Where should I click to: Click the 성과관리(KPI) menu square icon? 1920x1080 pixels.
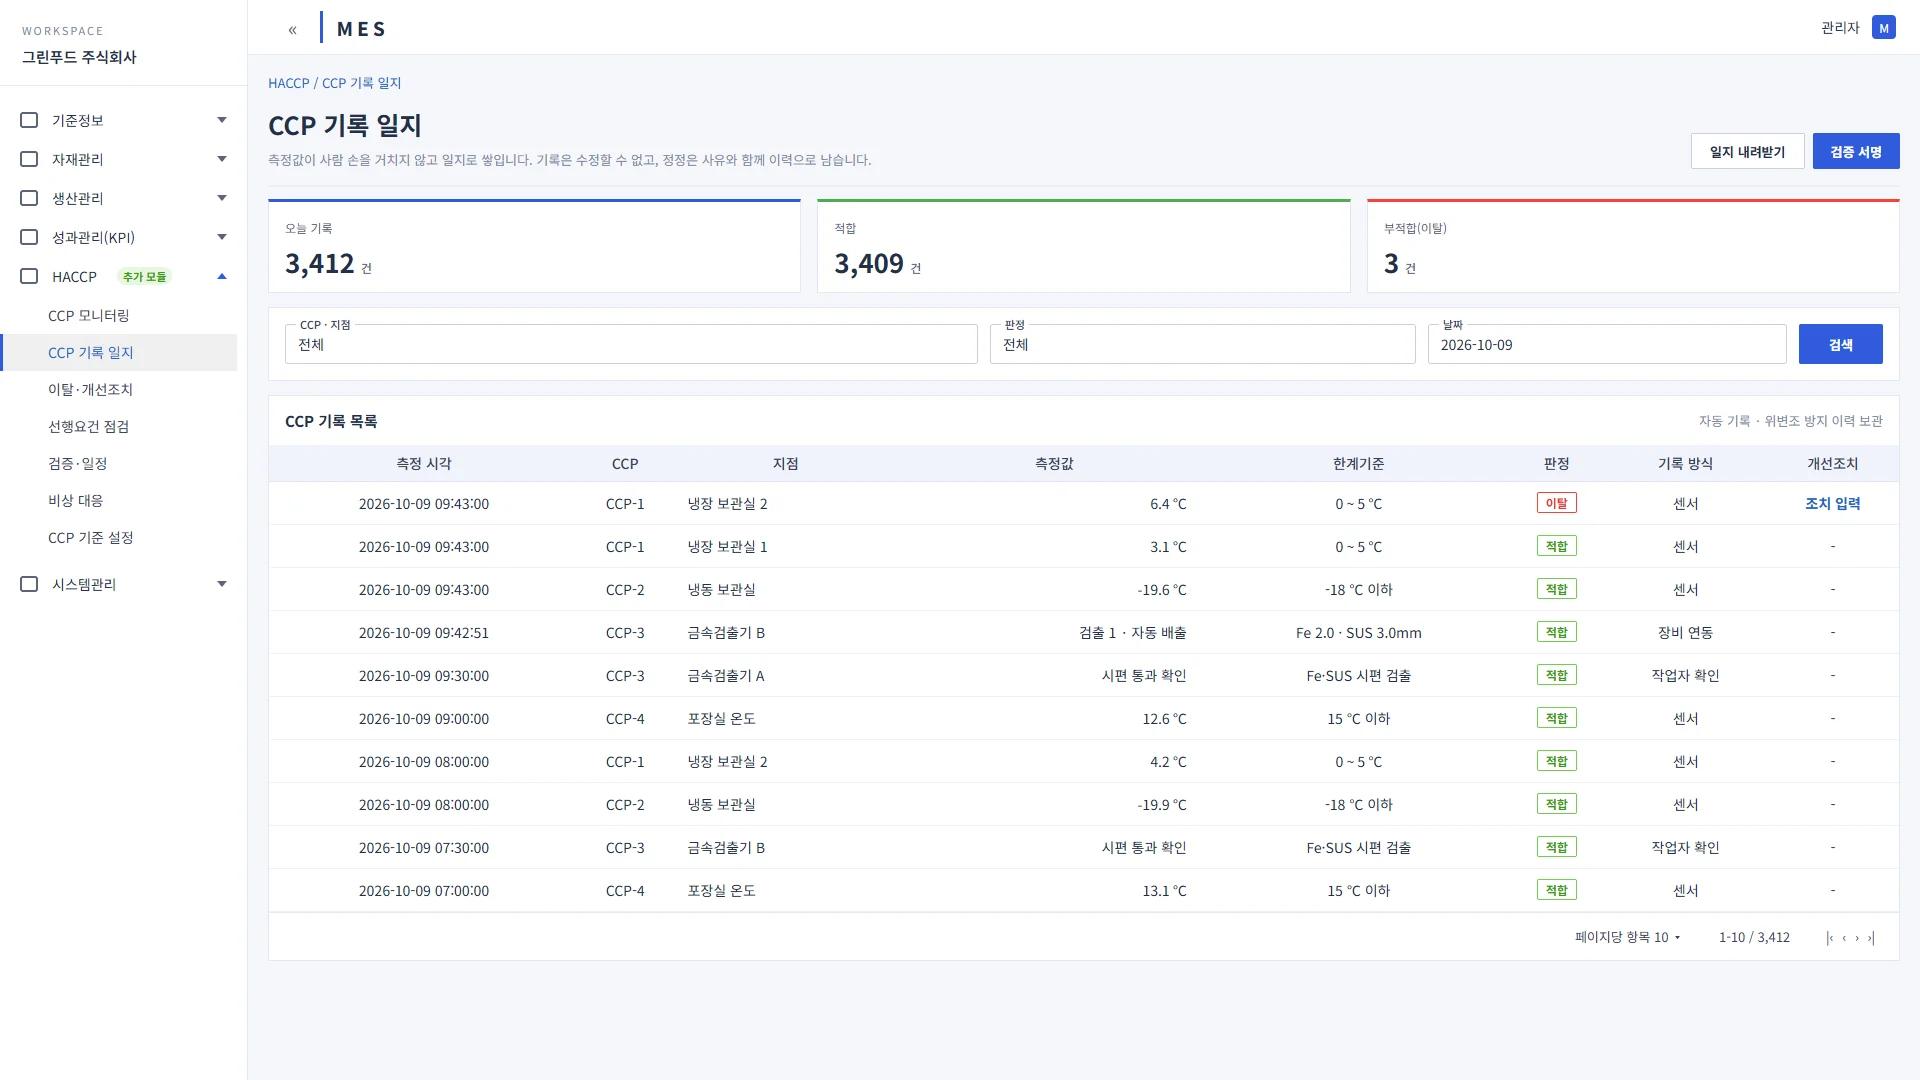[x=29, y=237]
